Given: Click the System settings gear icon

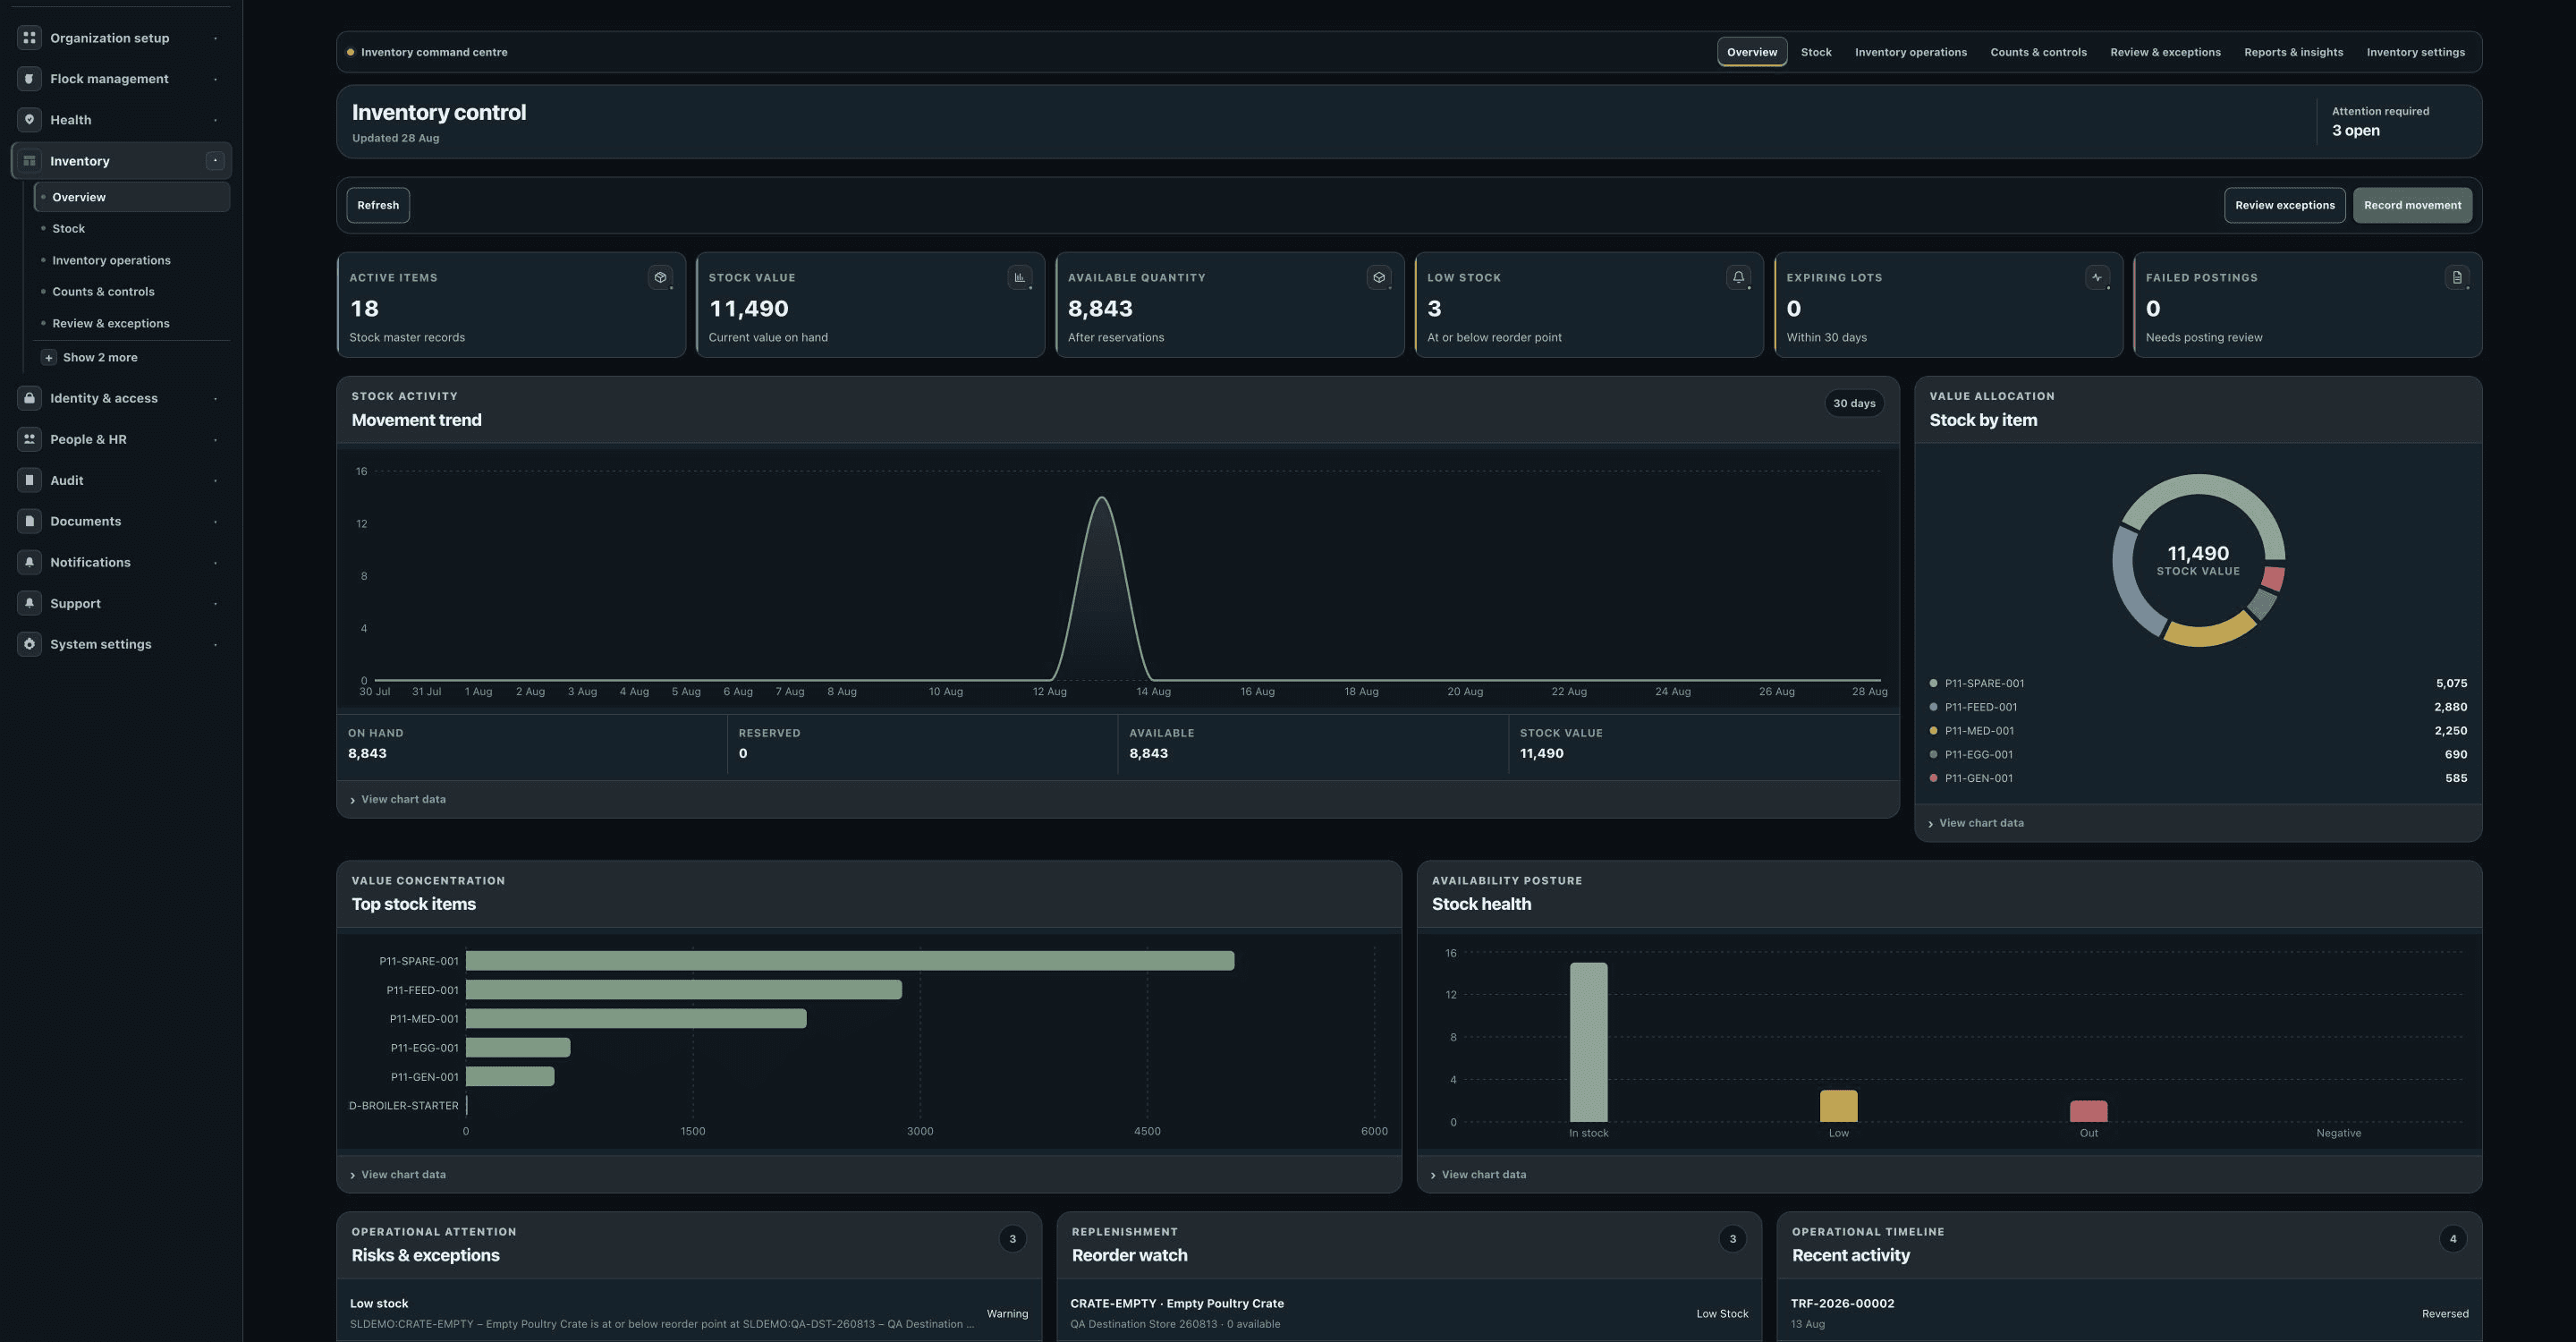Looking at the screenshot, I should coord(29,644).
